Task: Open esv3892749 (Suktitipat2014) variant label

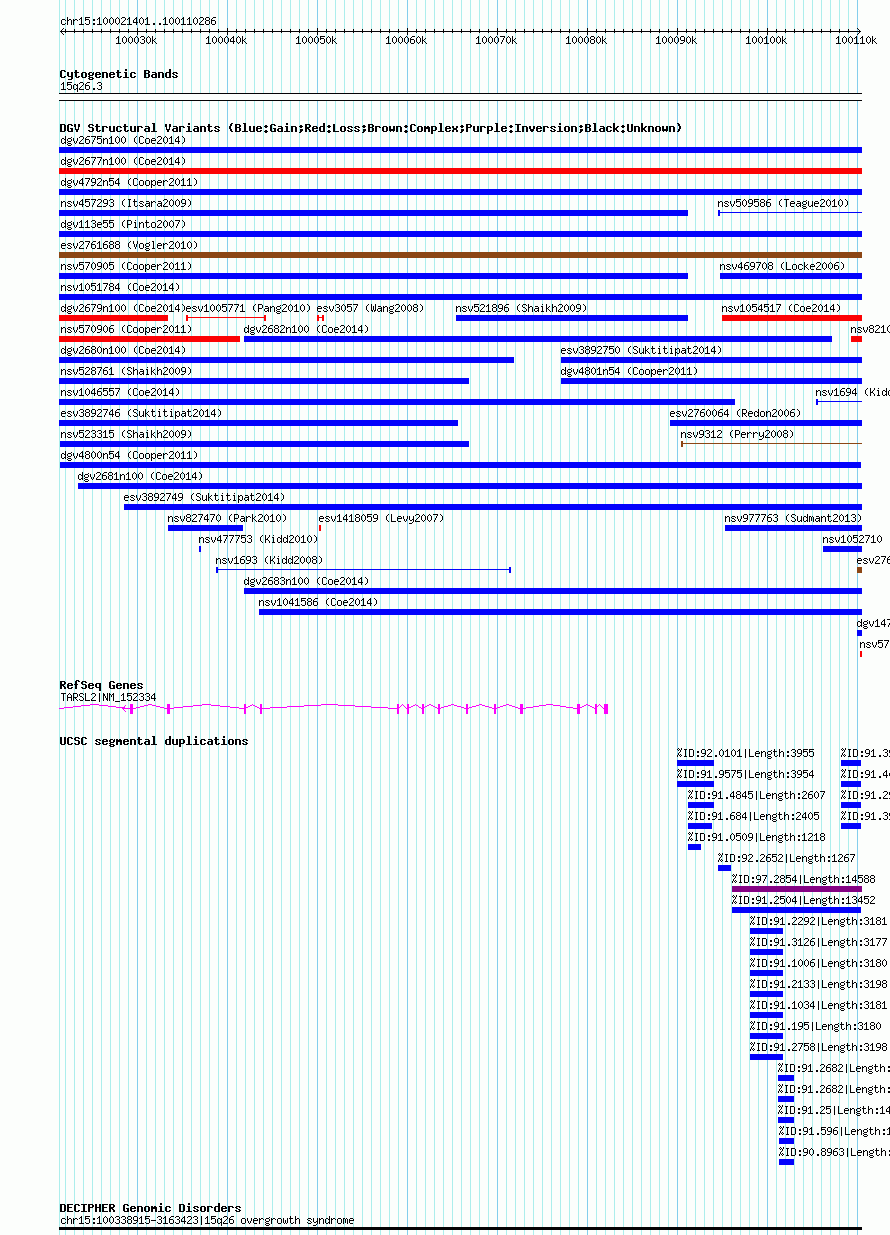Action: tap(204, 497)
